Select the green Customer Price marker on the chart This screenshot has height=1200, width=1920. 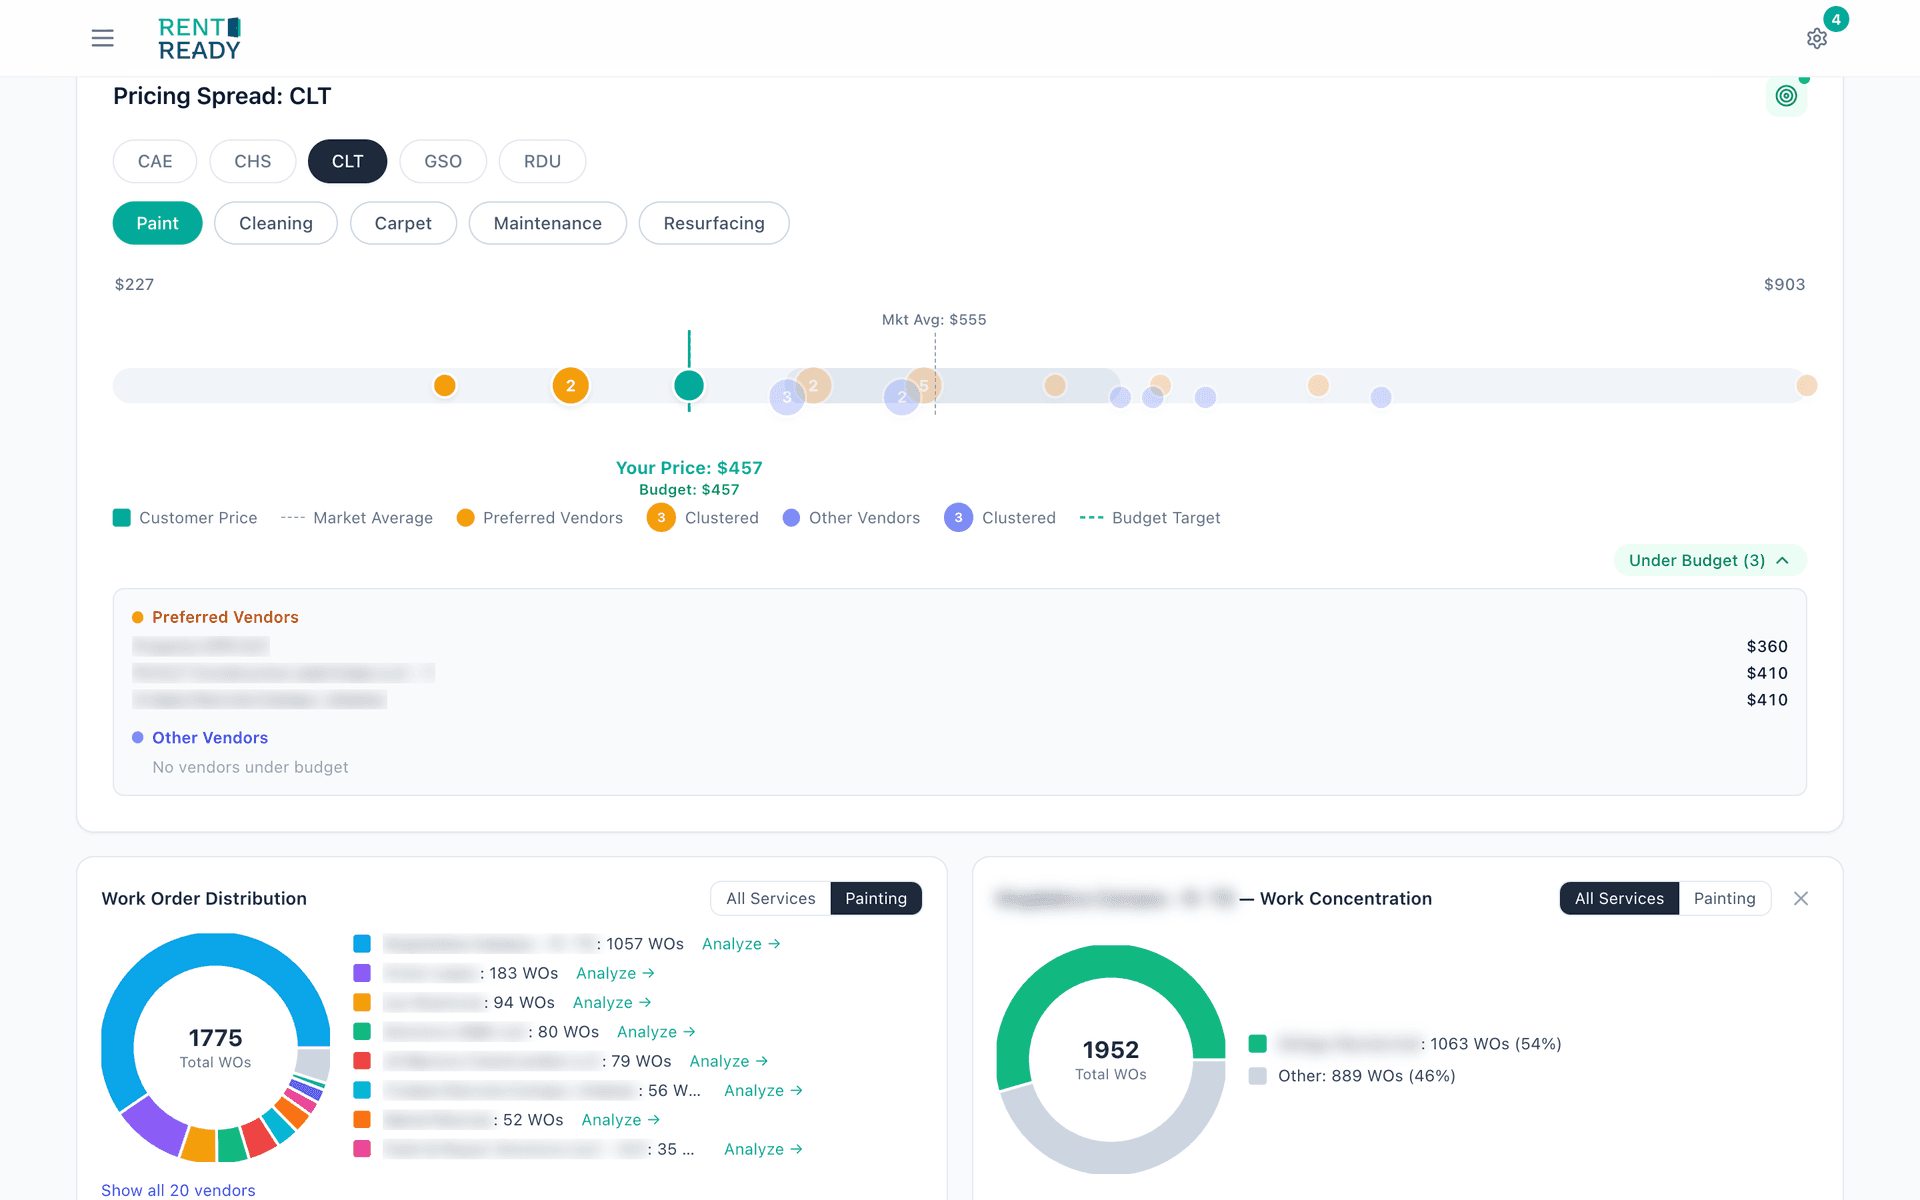click(689, 385)
